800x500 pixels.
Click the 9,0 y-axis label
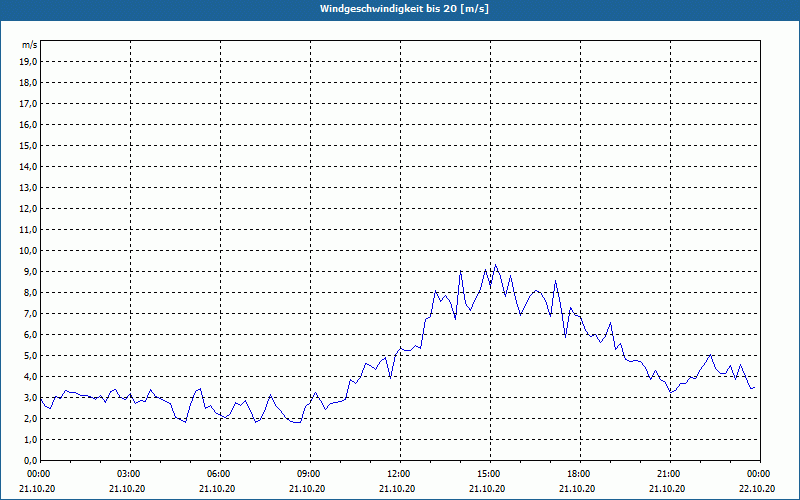coord(30,271)
